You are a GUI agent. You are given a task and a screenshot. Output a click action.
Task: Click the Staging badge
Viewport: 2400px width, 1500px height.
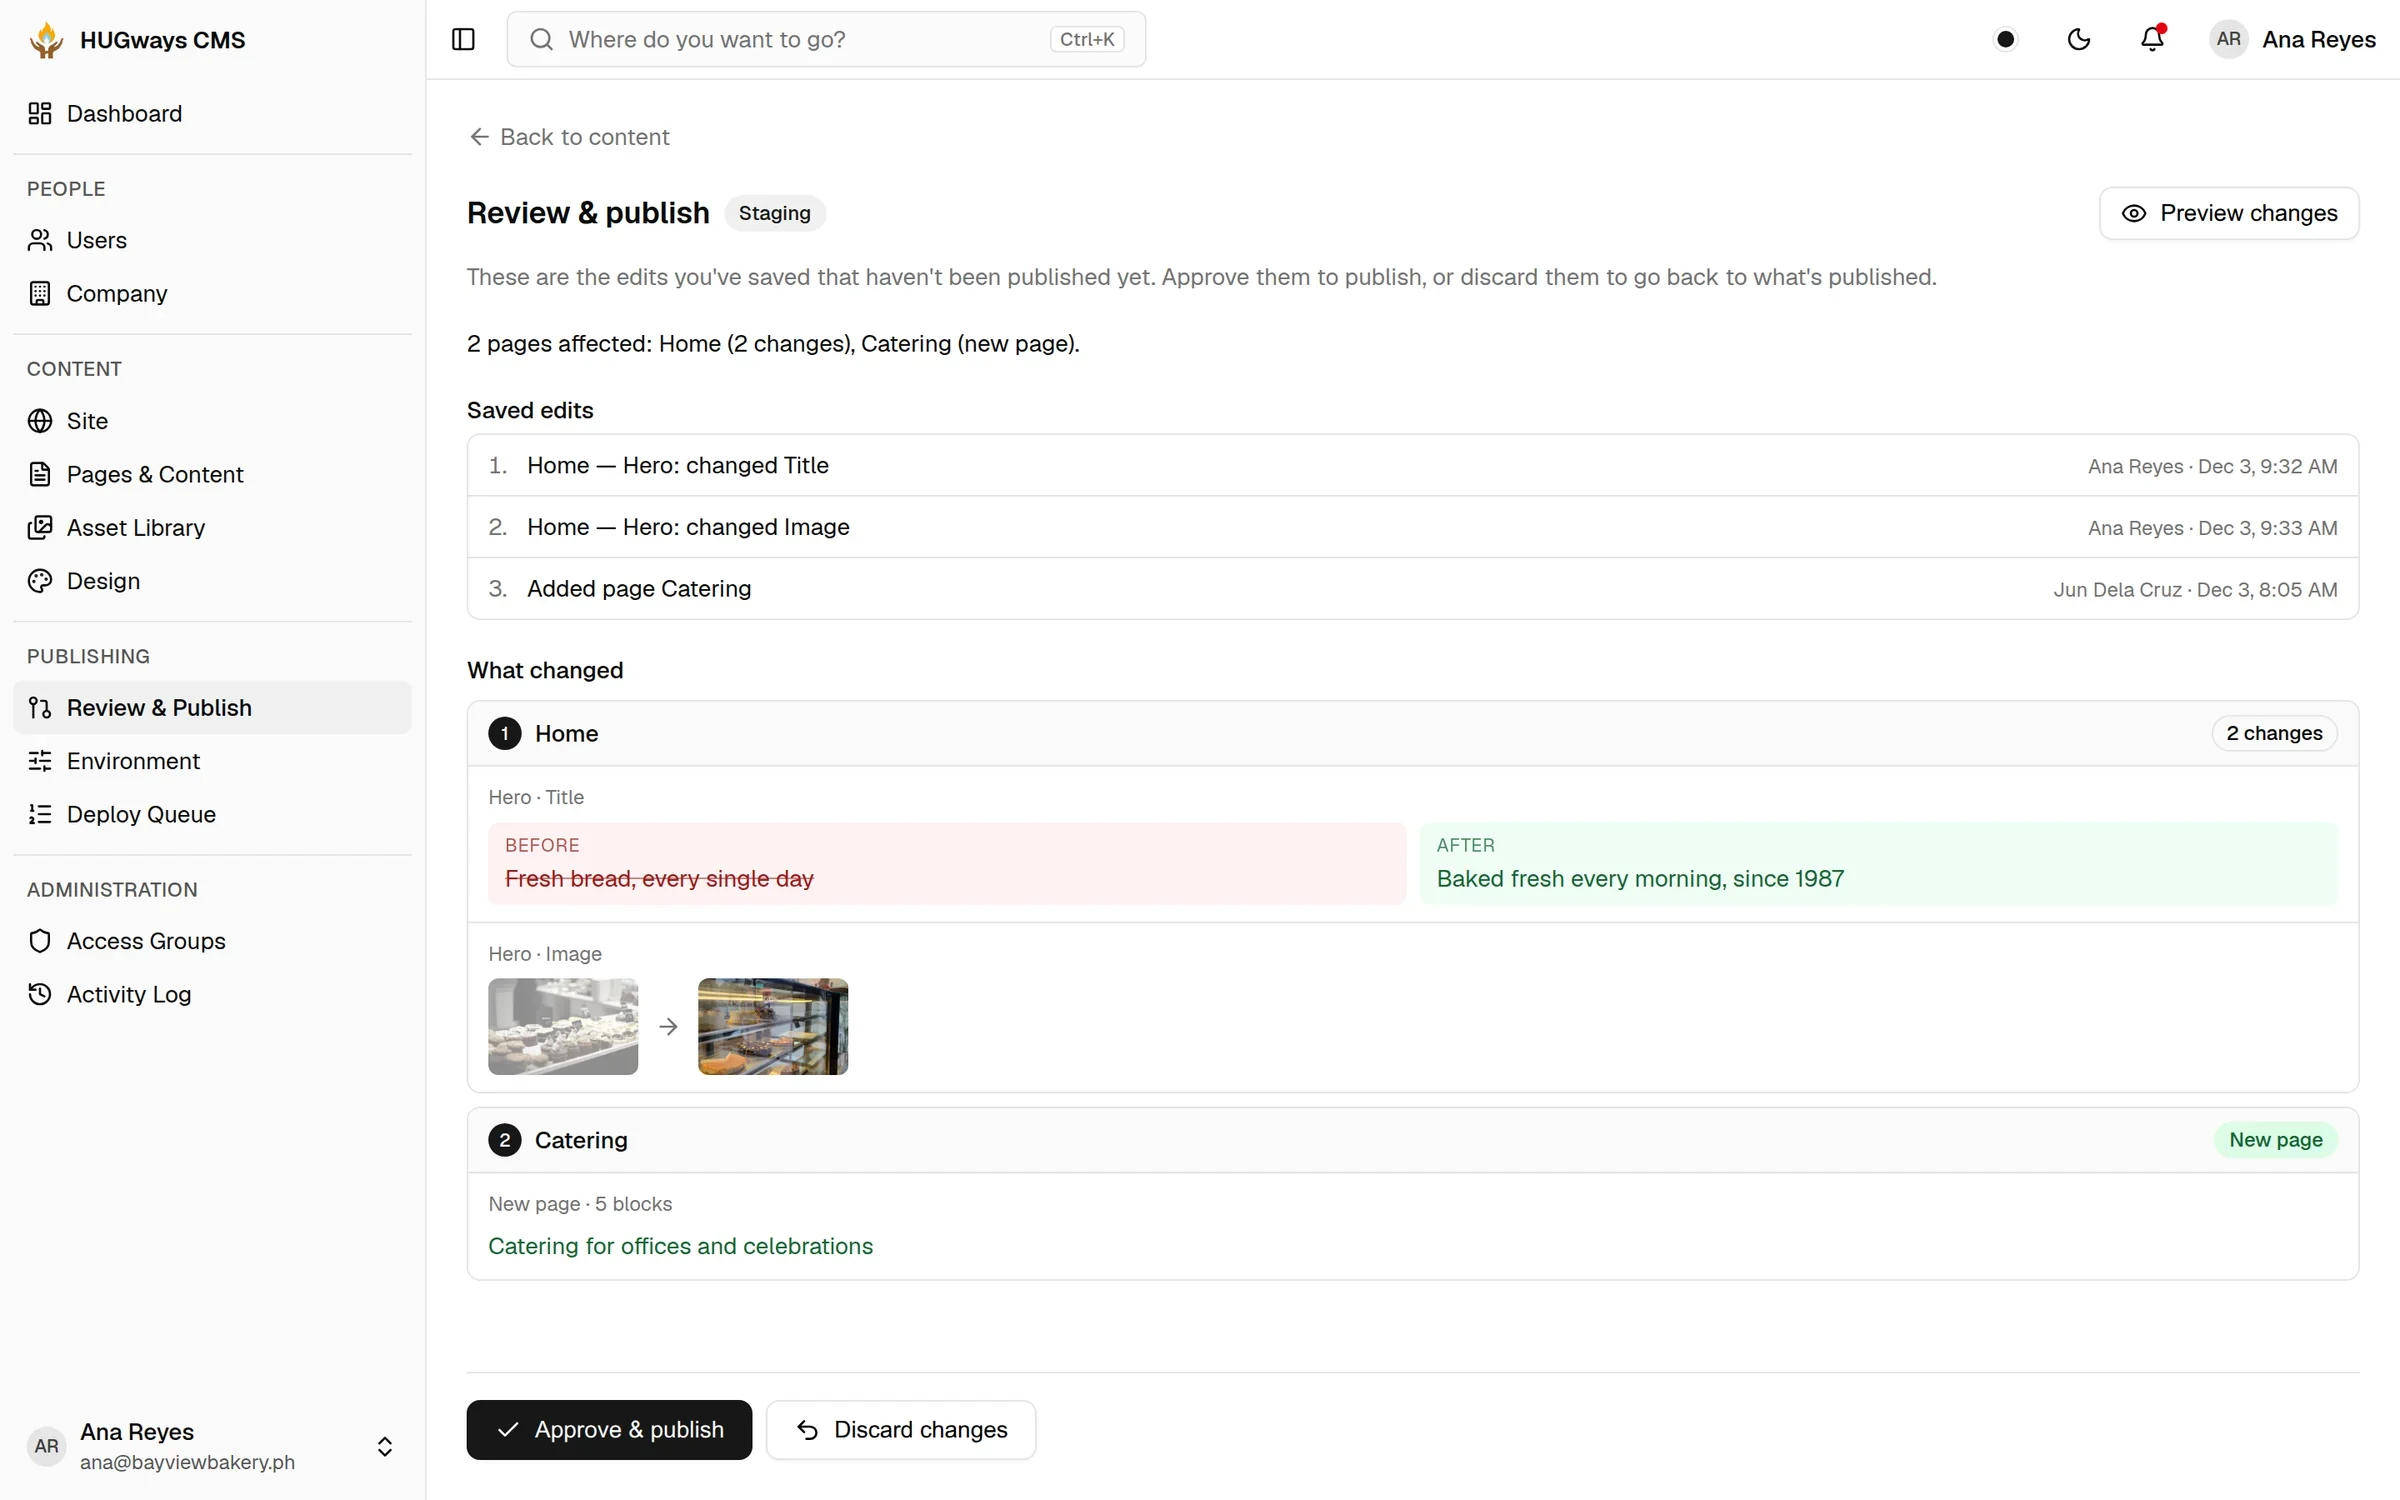pyautogui.click(x=775, y=213)
